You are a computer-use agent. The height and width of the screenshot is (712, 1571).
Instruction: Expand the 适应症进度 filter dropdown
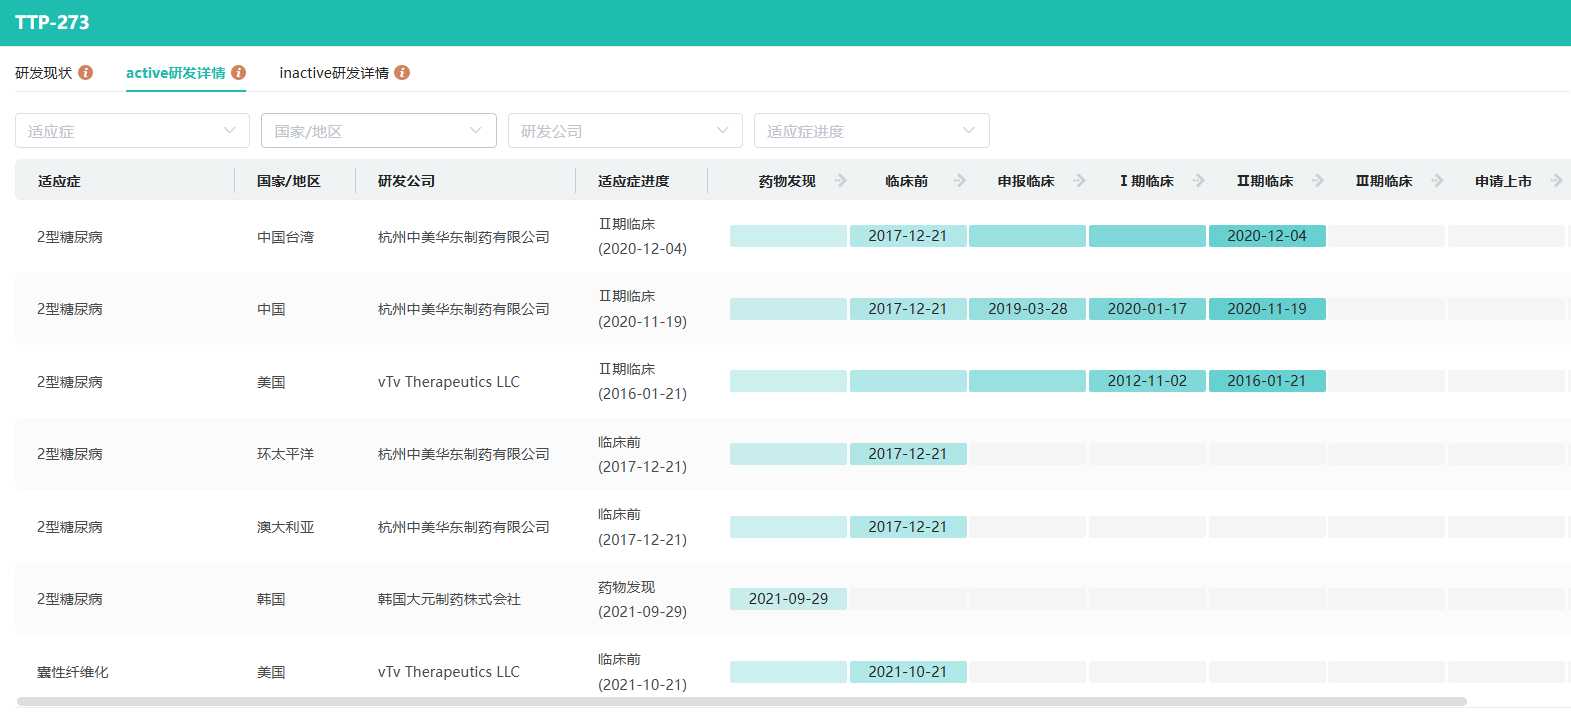871,131
